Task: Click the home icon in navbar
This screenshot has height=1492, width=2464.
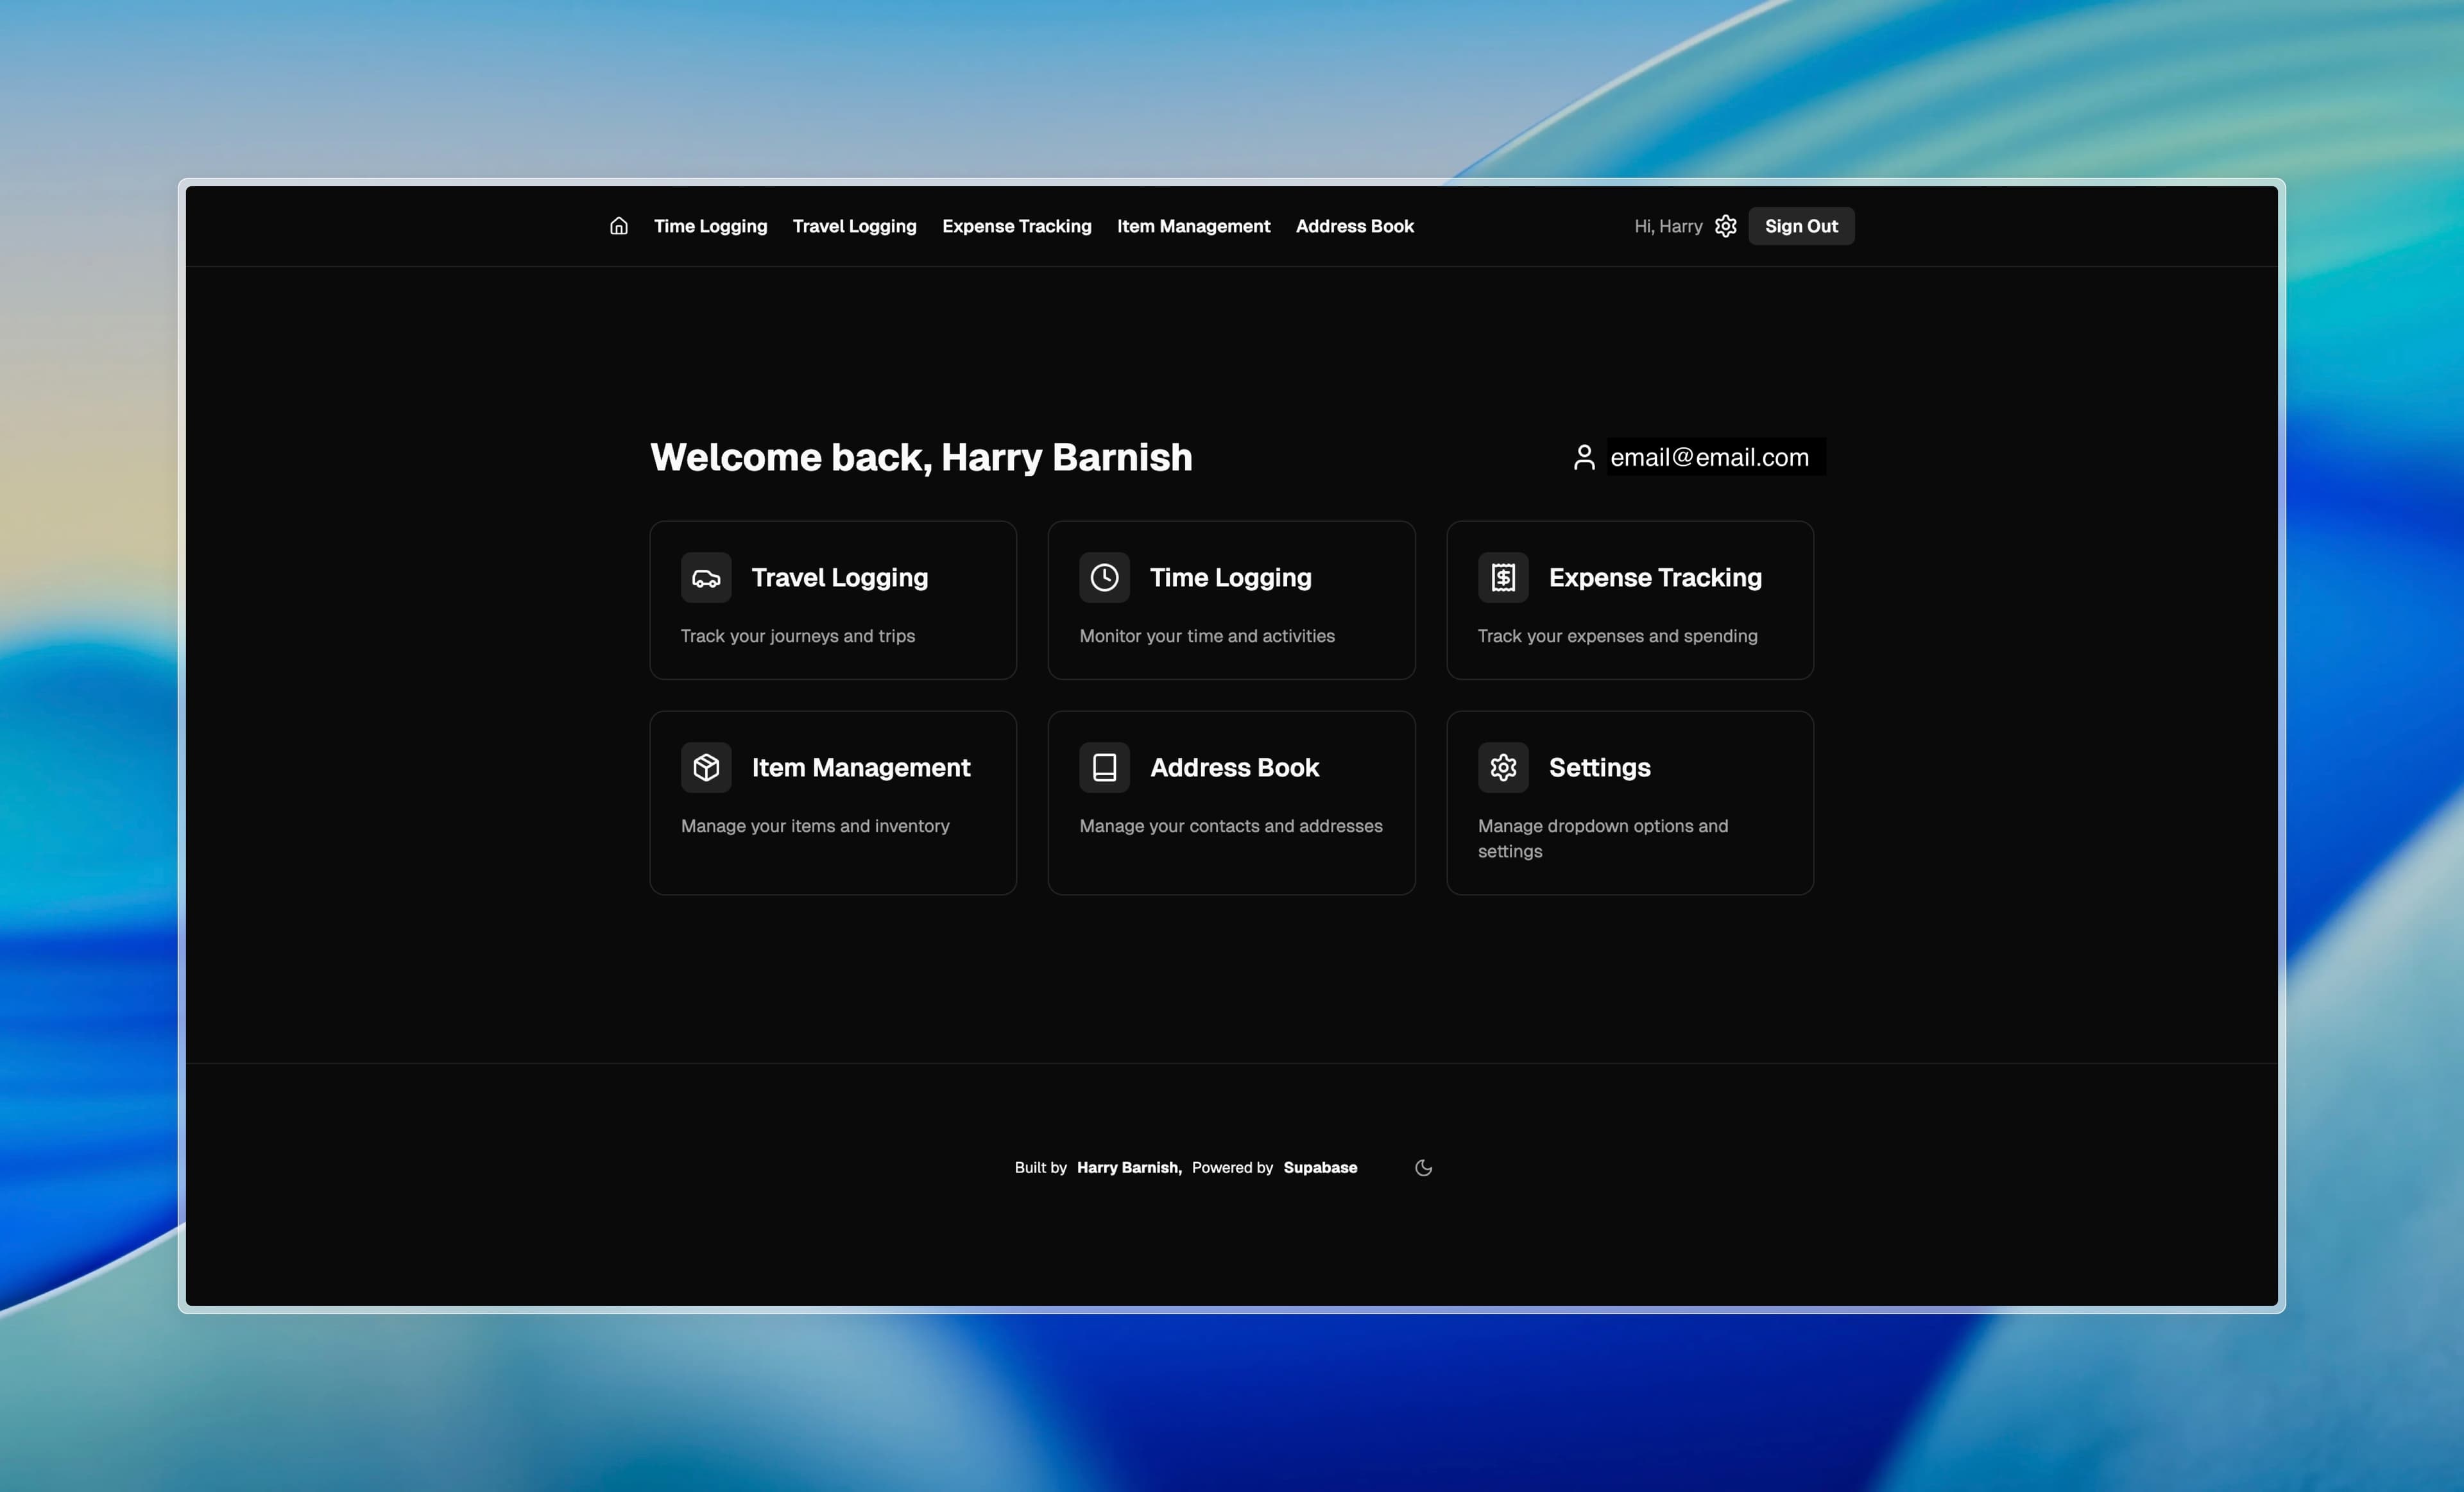Action: coord(618,226)
